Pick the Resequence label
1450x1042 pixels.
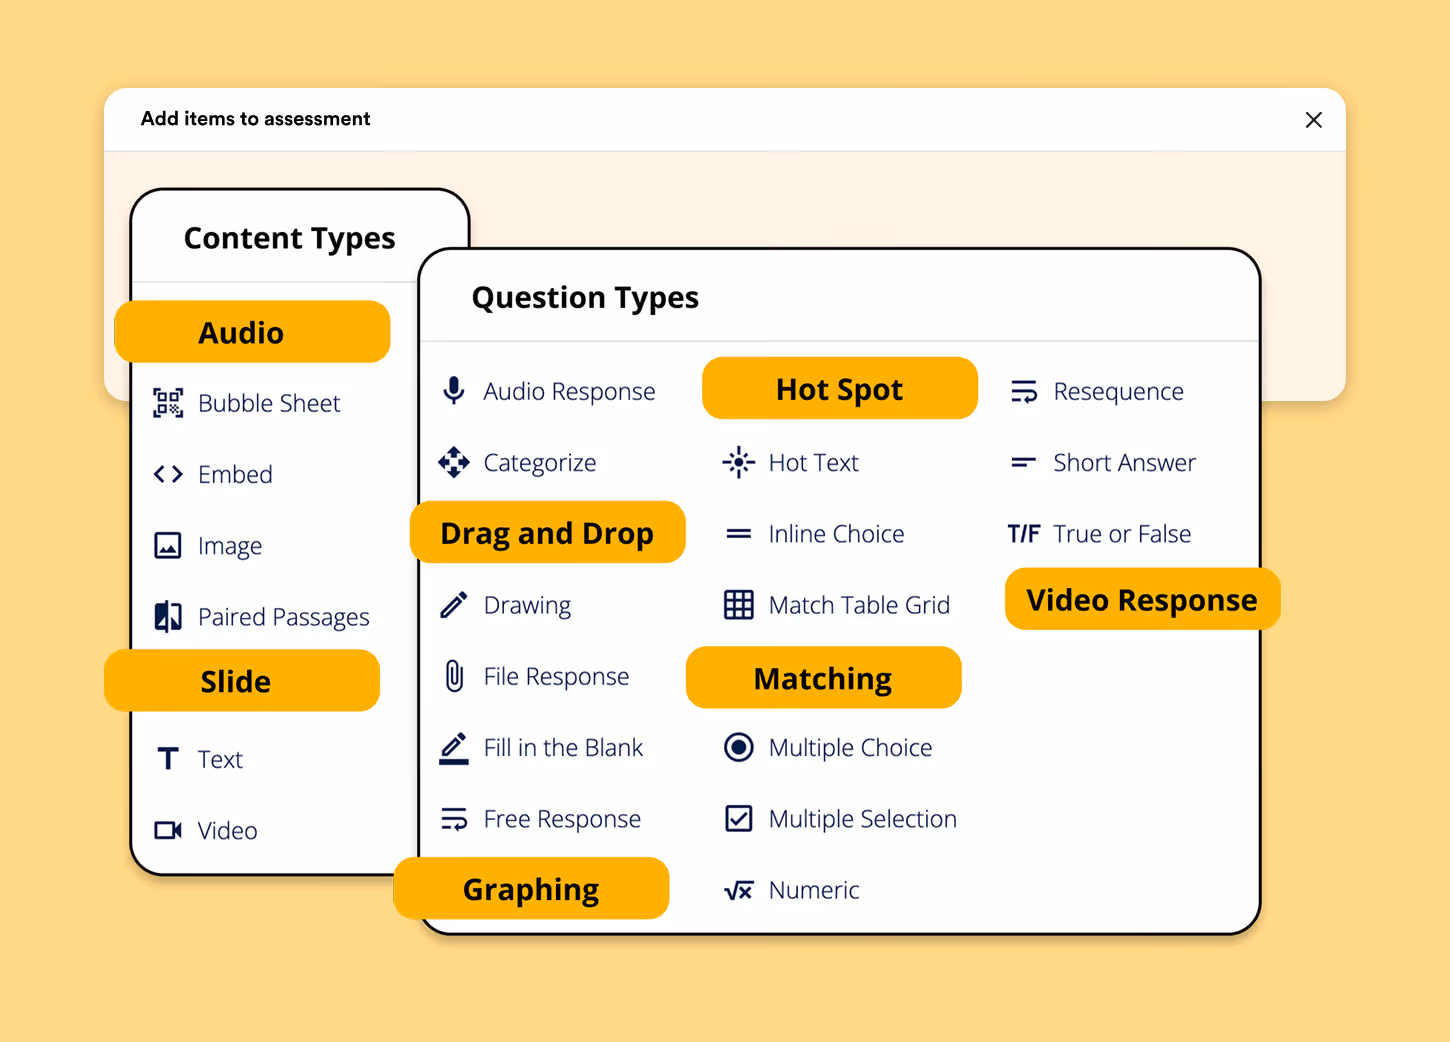coord(1118,391)
